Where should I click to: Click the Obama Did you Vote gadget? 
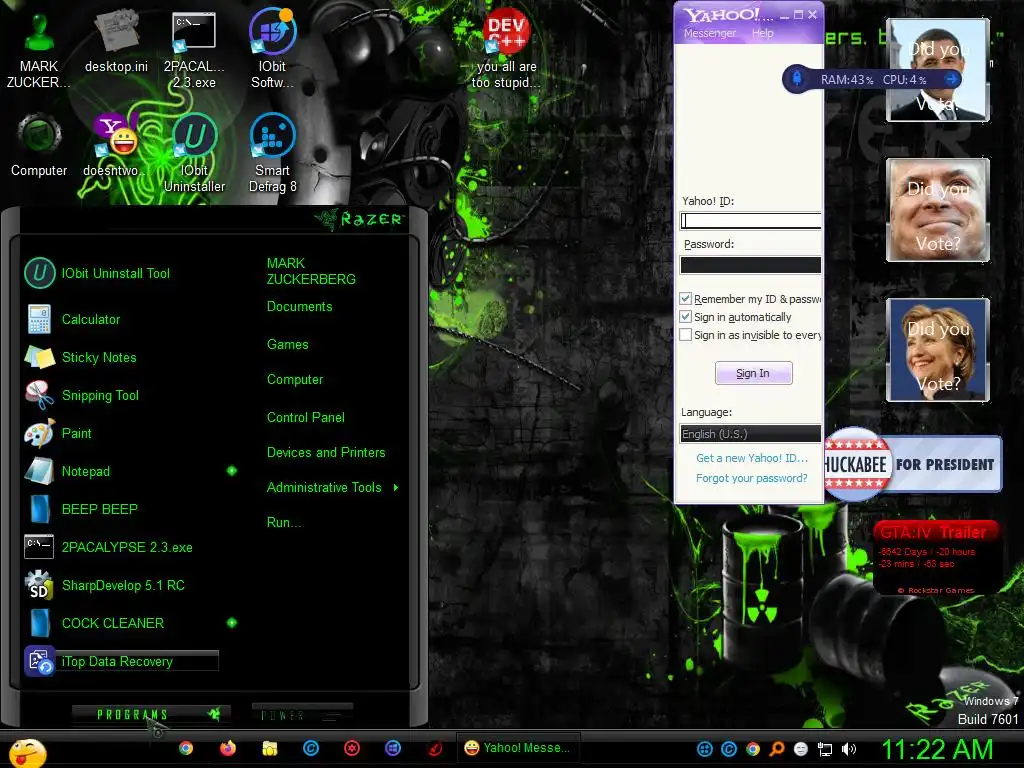(938, 70)
